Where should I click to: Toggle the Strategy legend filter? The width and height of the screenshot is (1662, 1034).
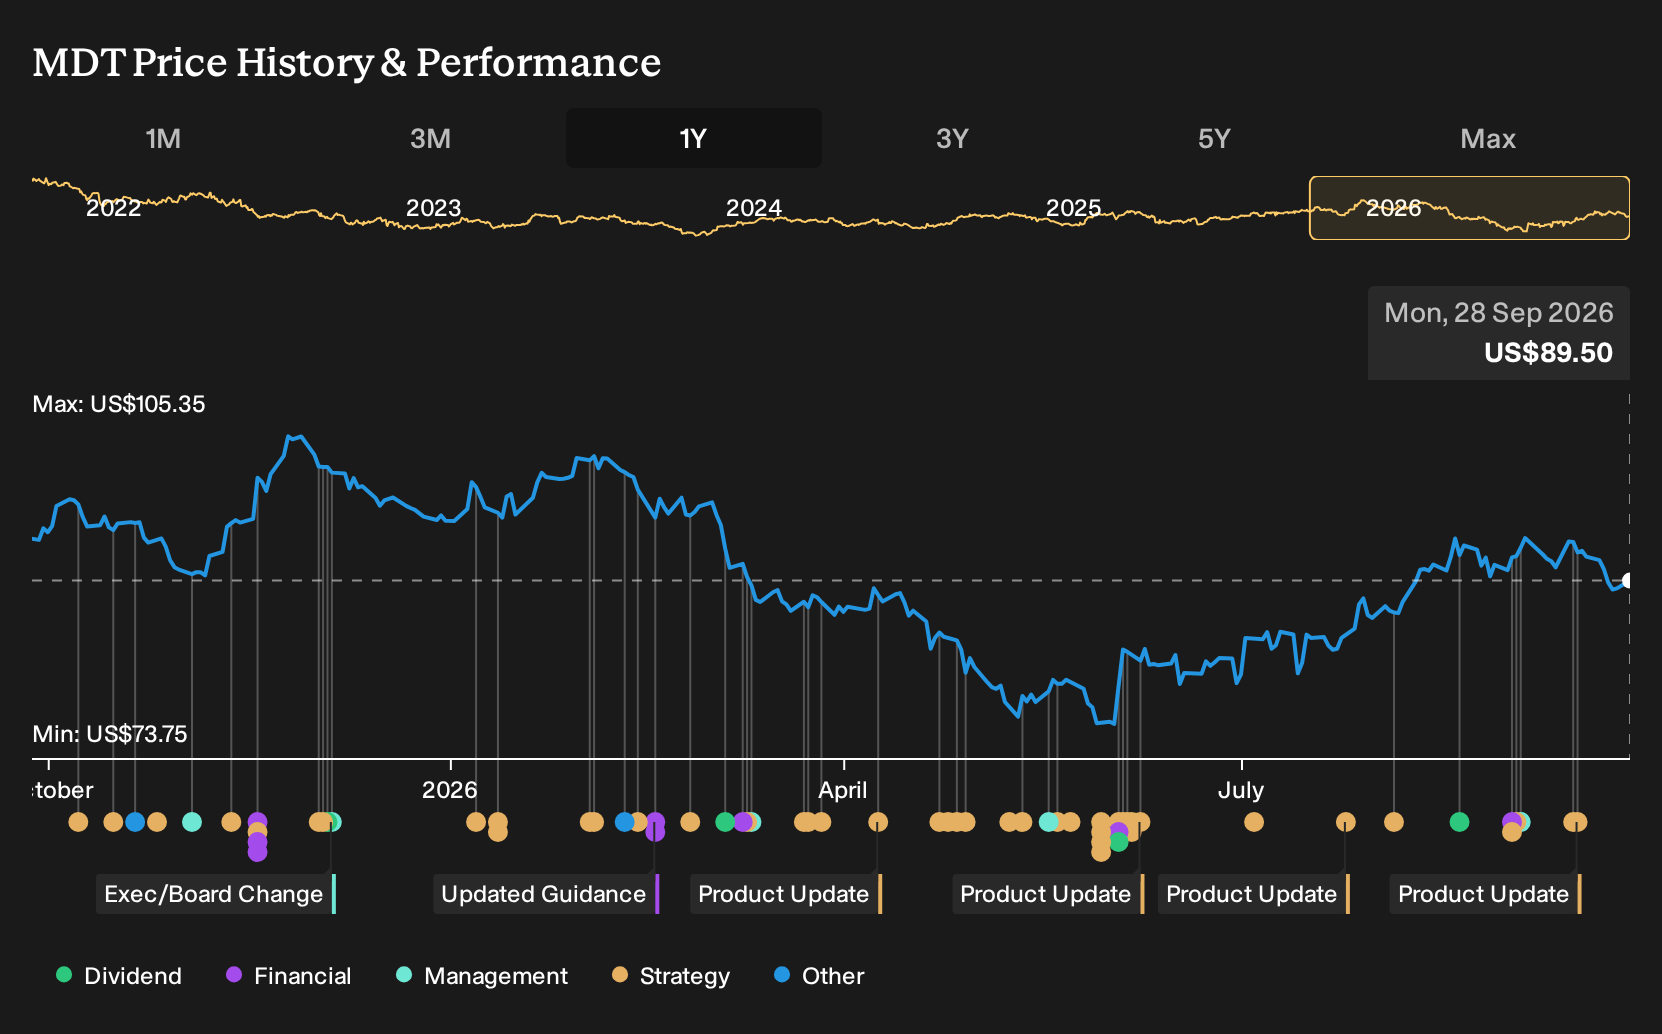point(671,975)
